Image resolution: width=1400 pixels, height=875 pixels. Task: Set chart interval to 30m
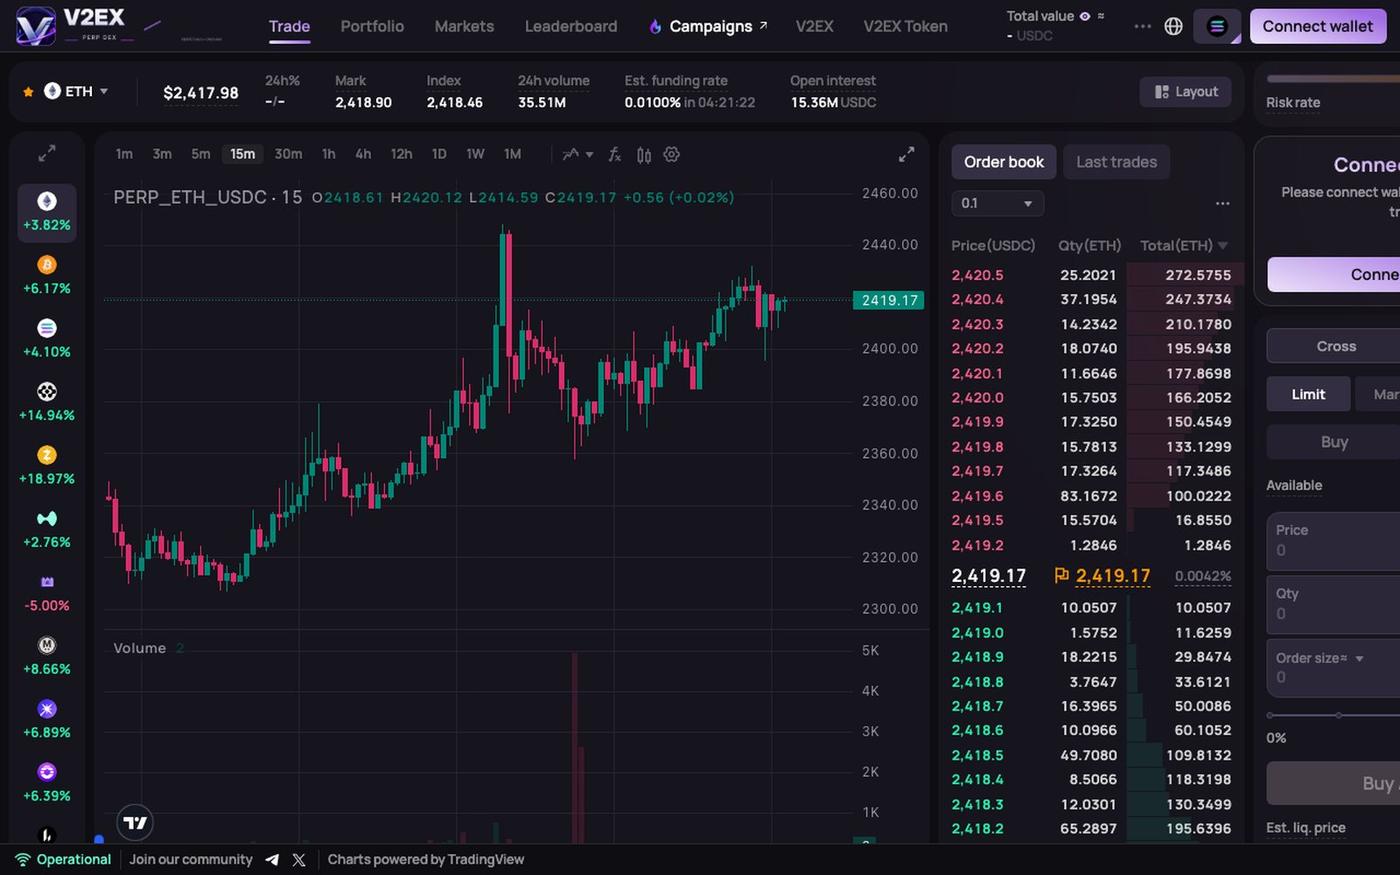pos(288,154)
